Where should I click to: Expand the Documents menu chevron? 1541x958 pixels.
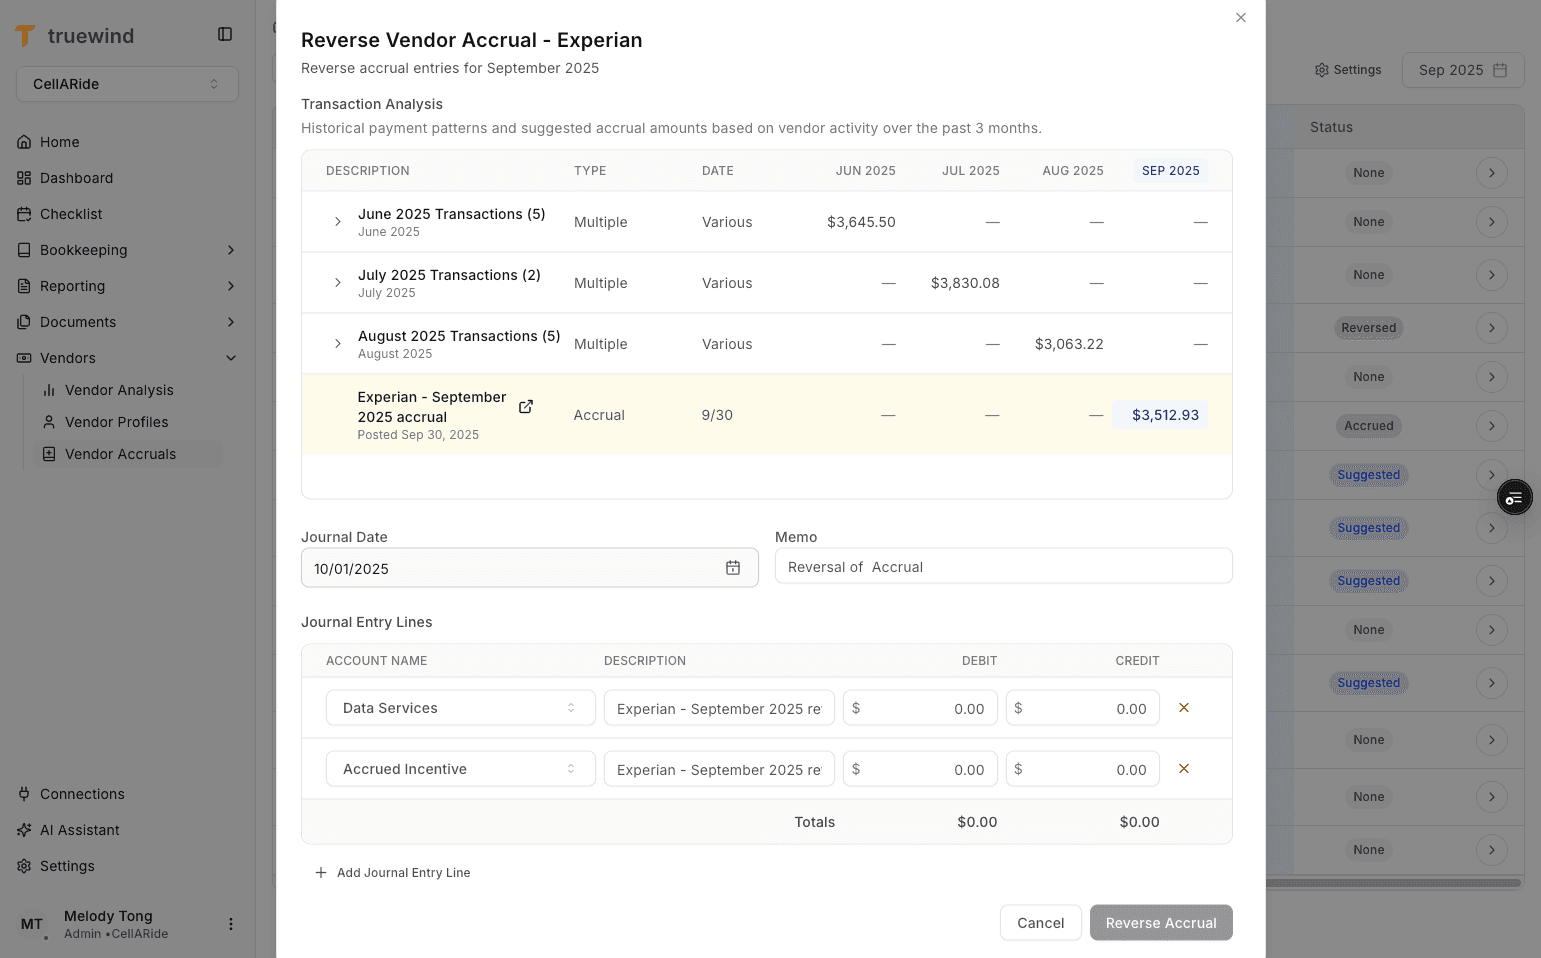click(x=231, y=322)
